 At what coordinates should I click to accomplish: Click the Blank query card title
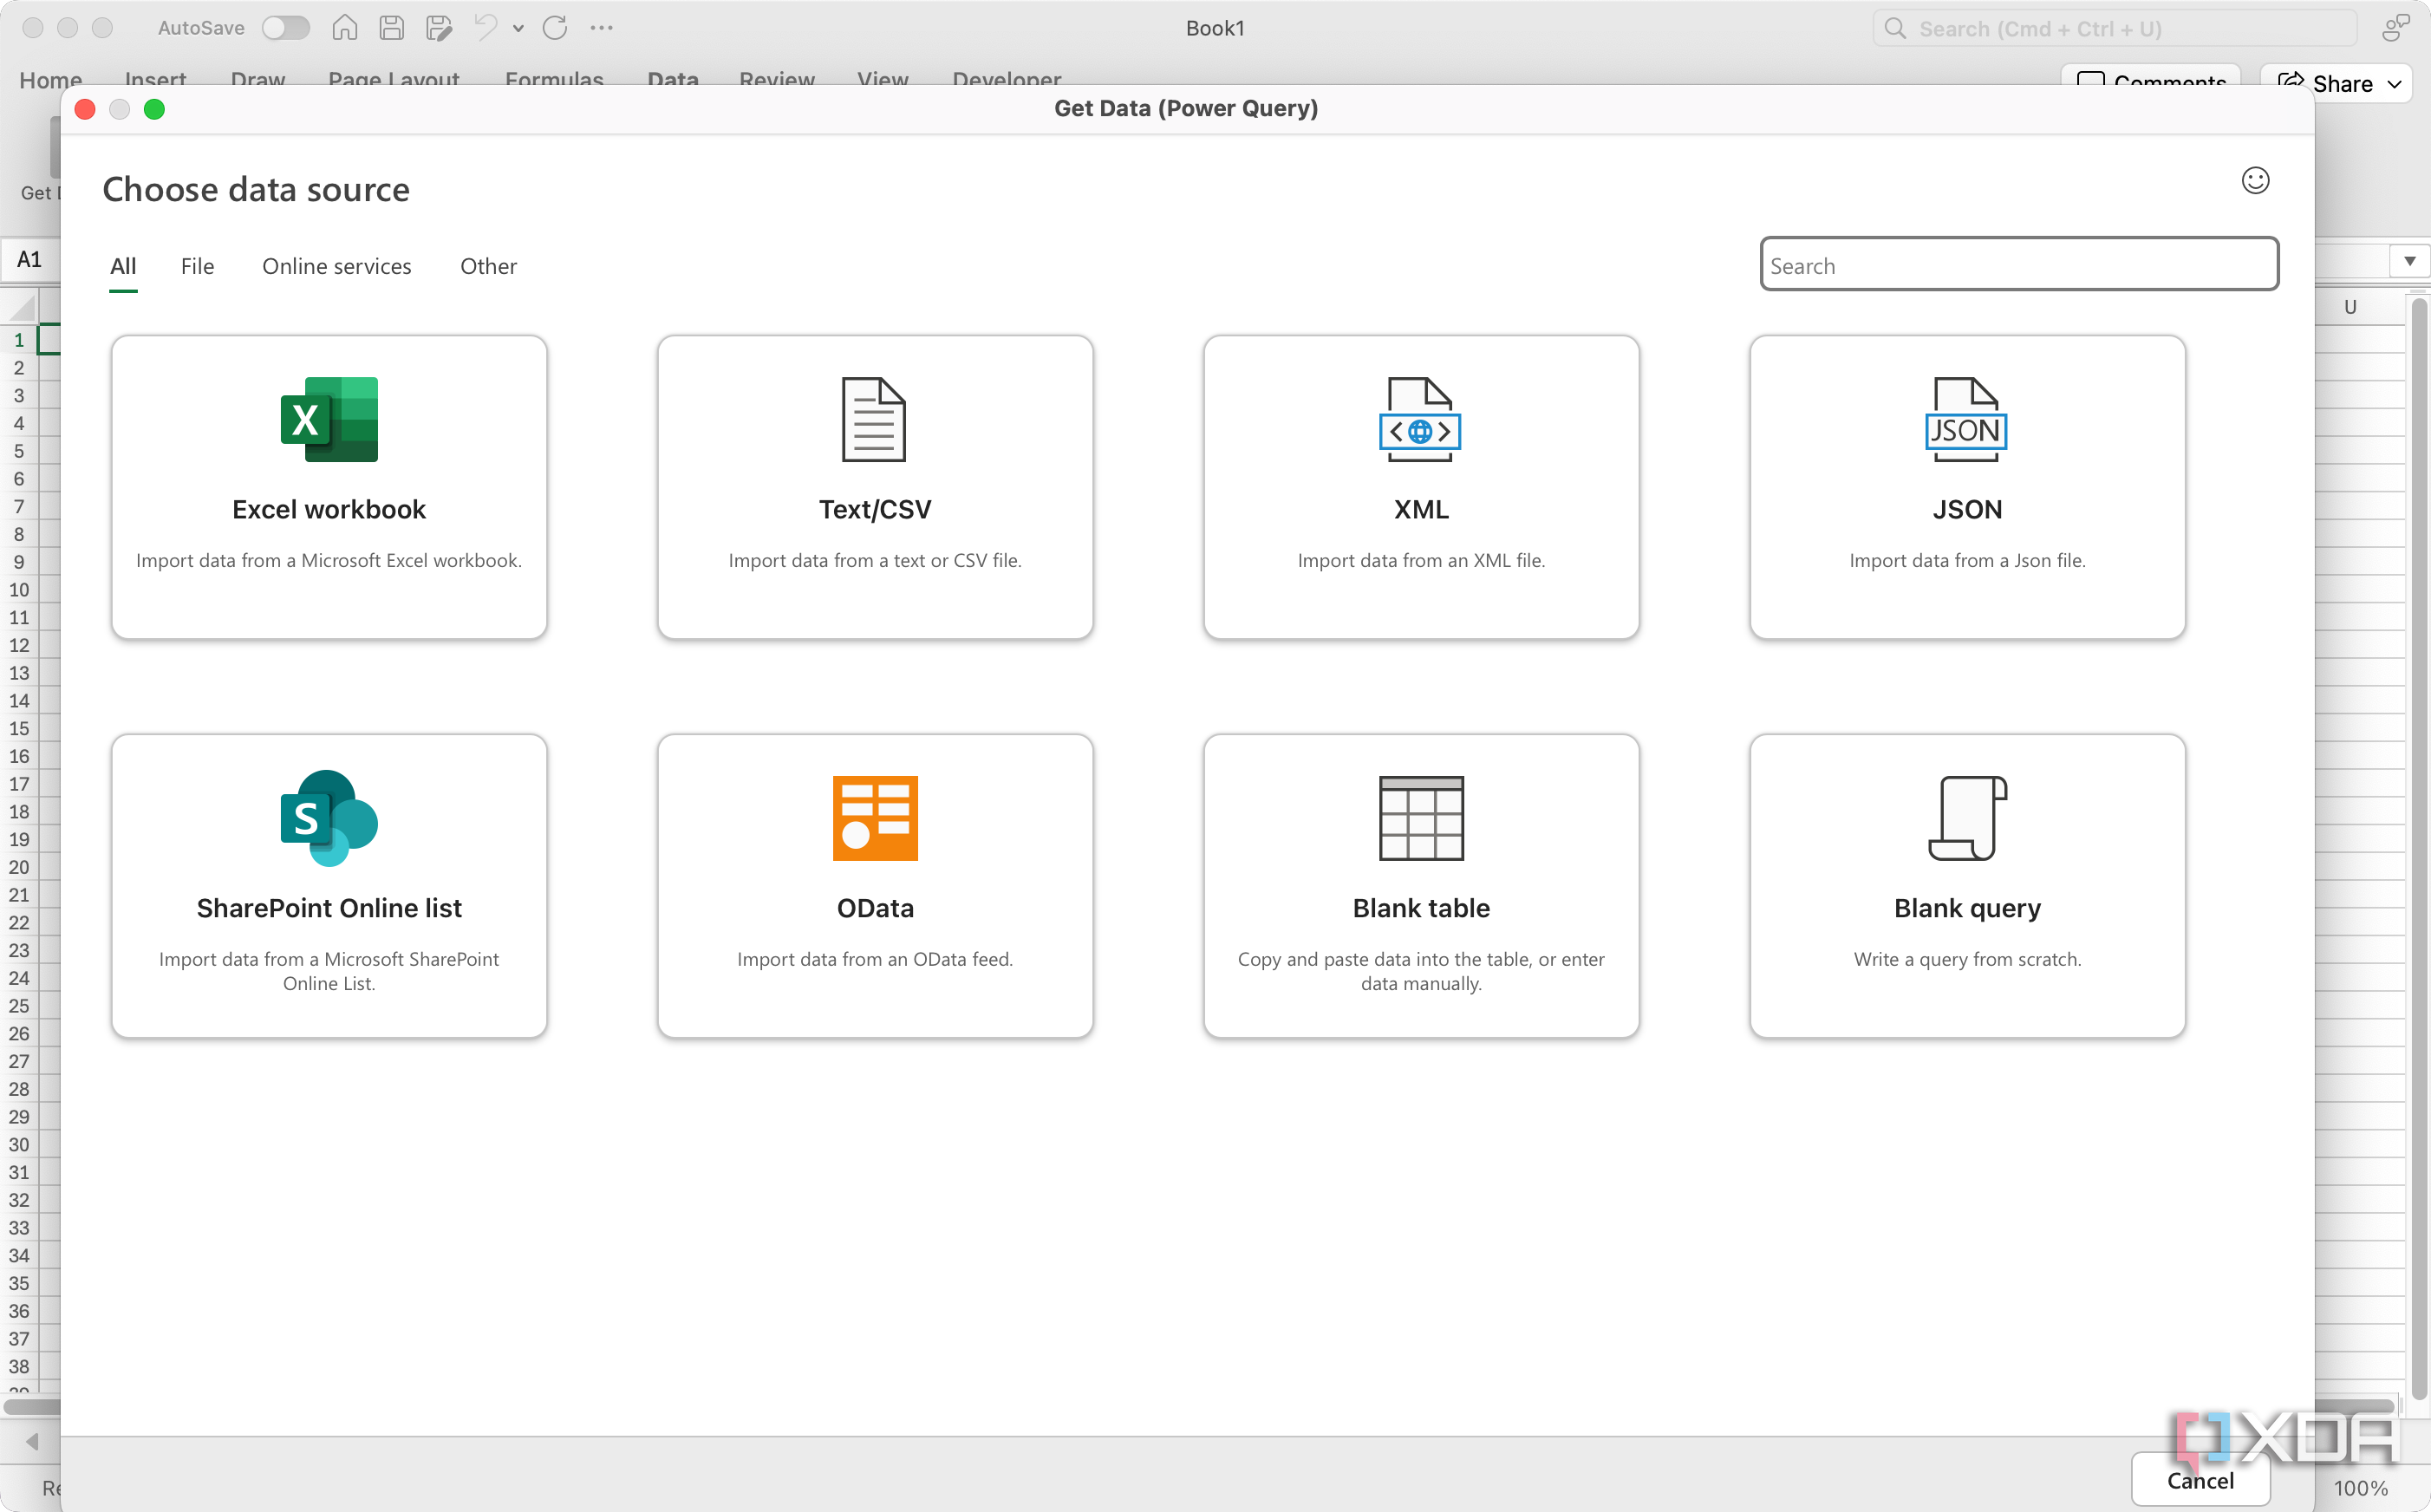tap(1967, 908)
